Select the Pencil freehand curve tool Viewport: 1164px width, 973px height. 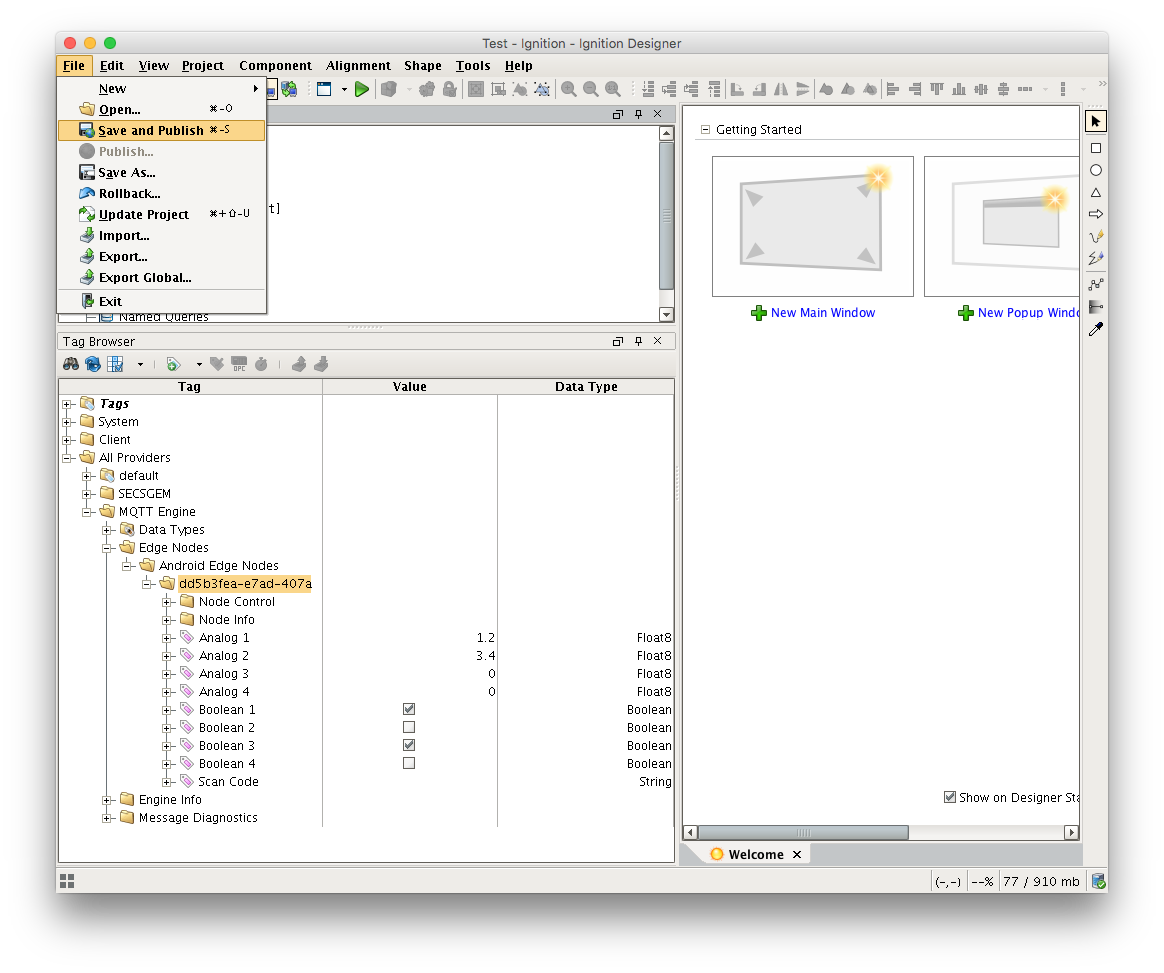click(x=1096, y=237)
